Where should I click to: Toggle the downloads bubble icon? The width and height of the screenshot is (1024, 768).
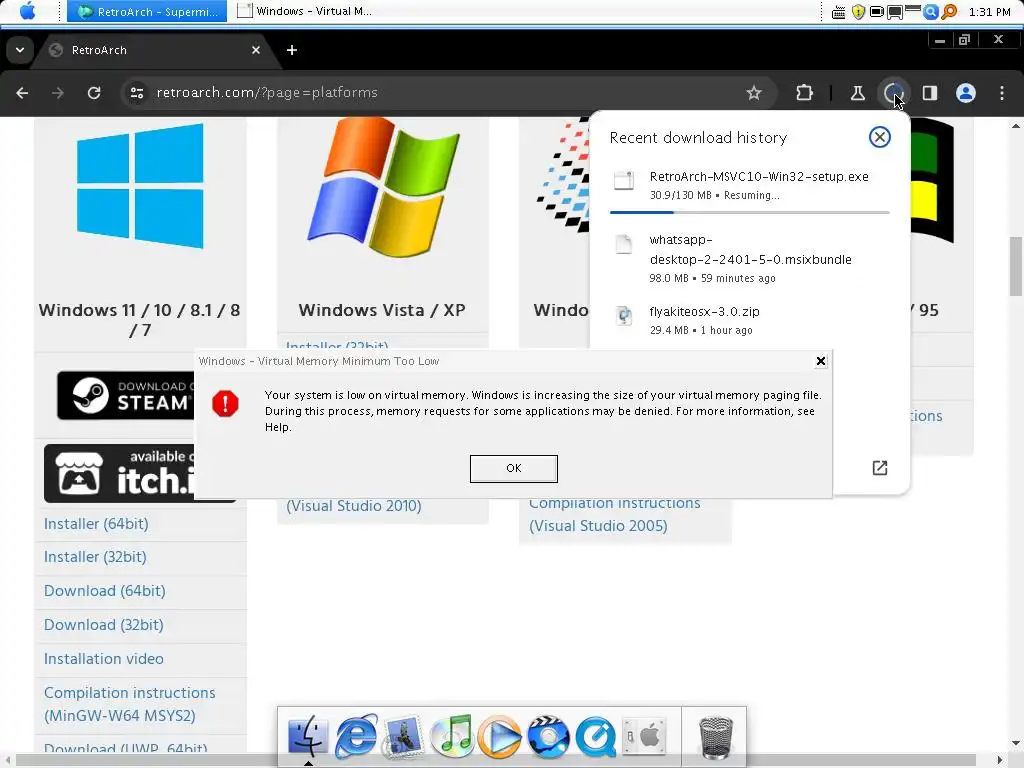click(893, 93)
